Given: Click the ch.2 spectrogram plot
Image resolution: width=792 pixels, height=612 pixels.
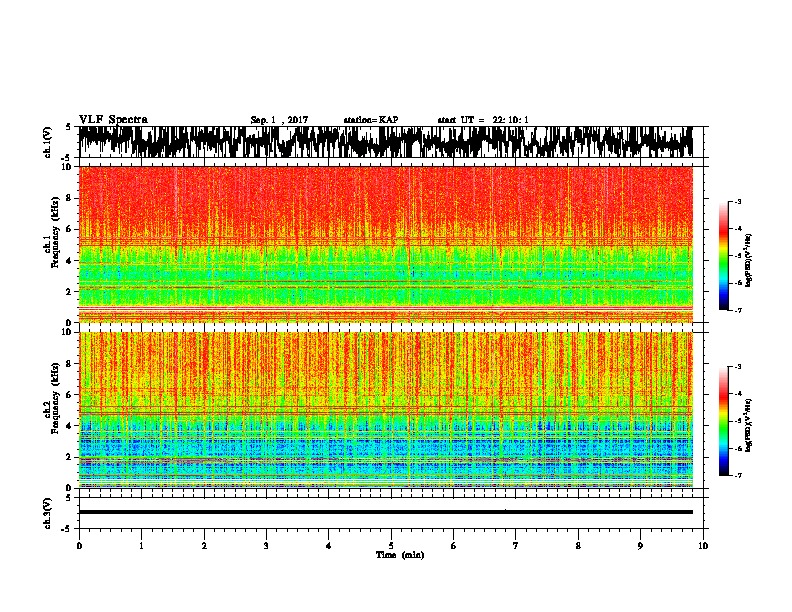Looking at the screenshot, I should coord(385,410).
